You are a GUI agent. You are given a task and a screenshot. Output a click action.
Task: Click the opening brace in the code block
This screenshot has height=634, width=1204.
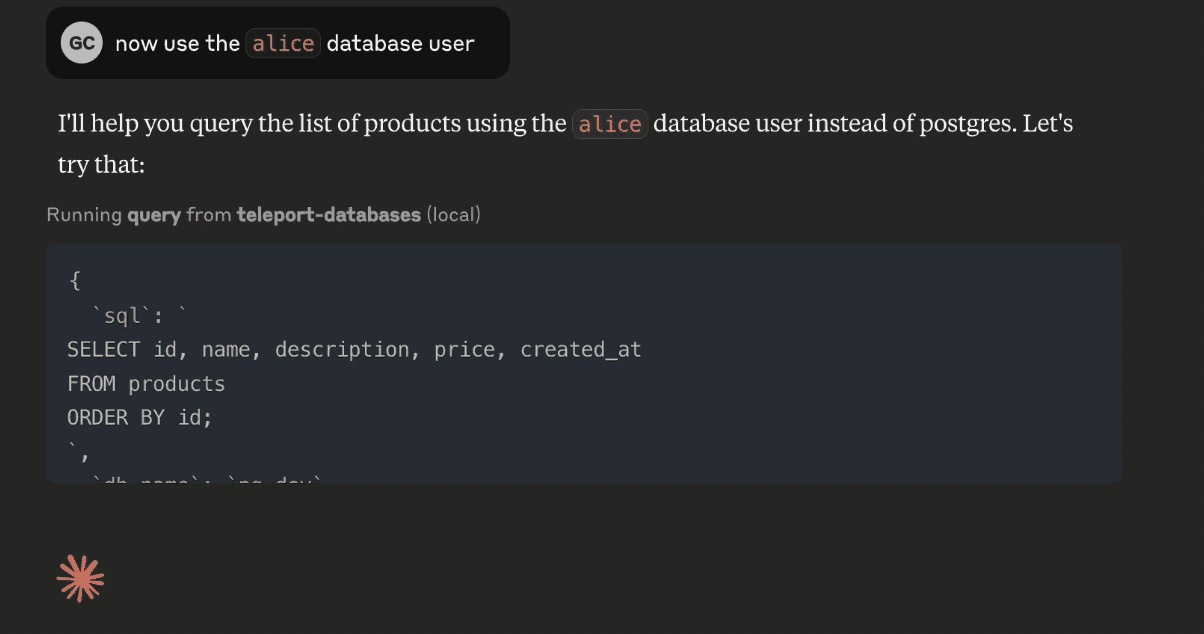(x=76, y=281)
